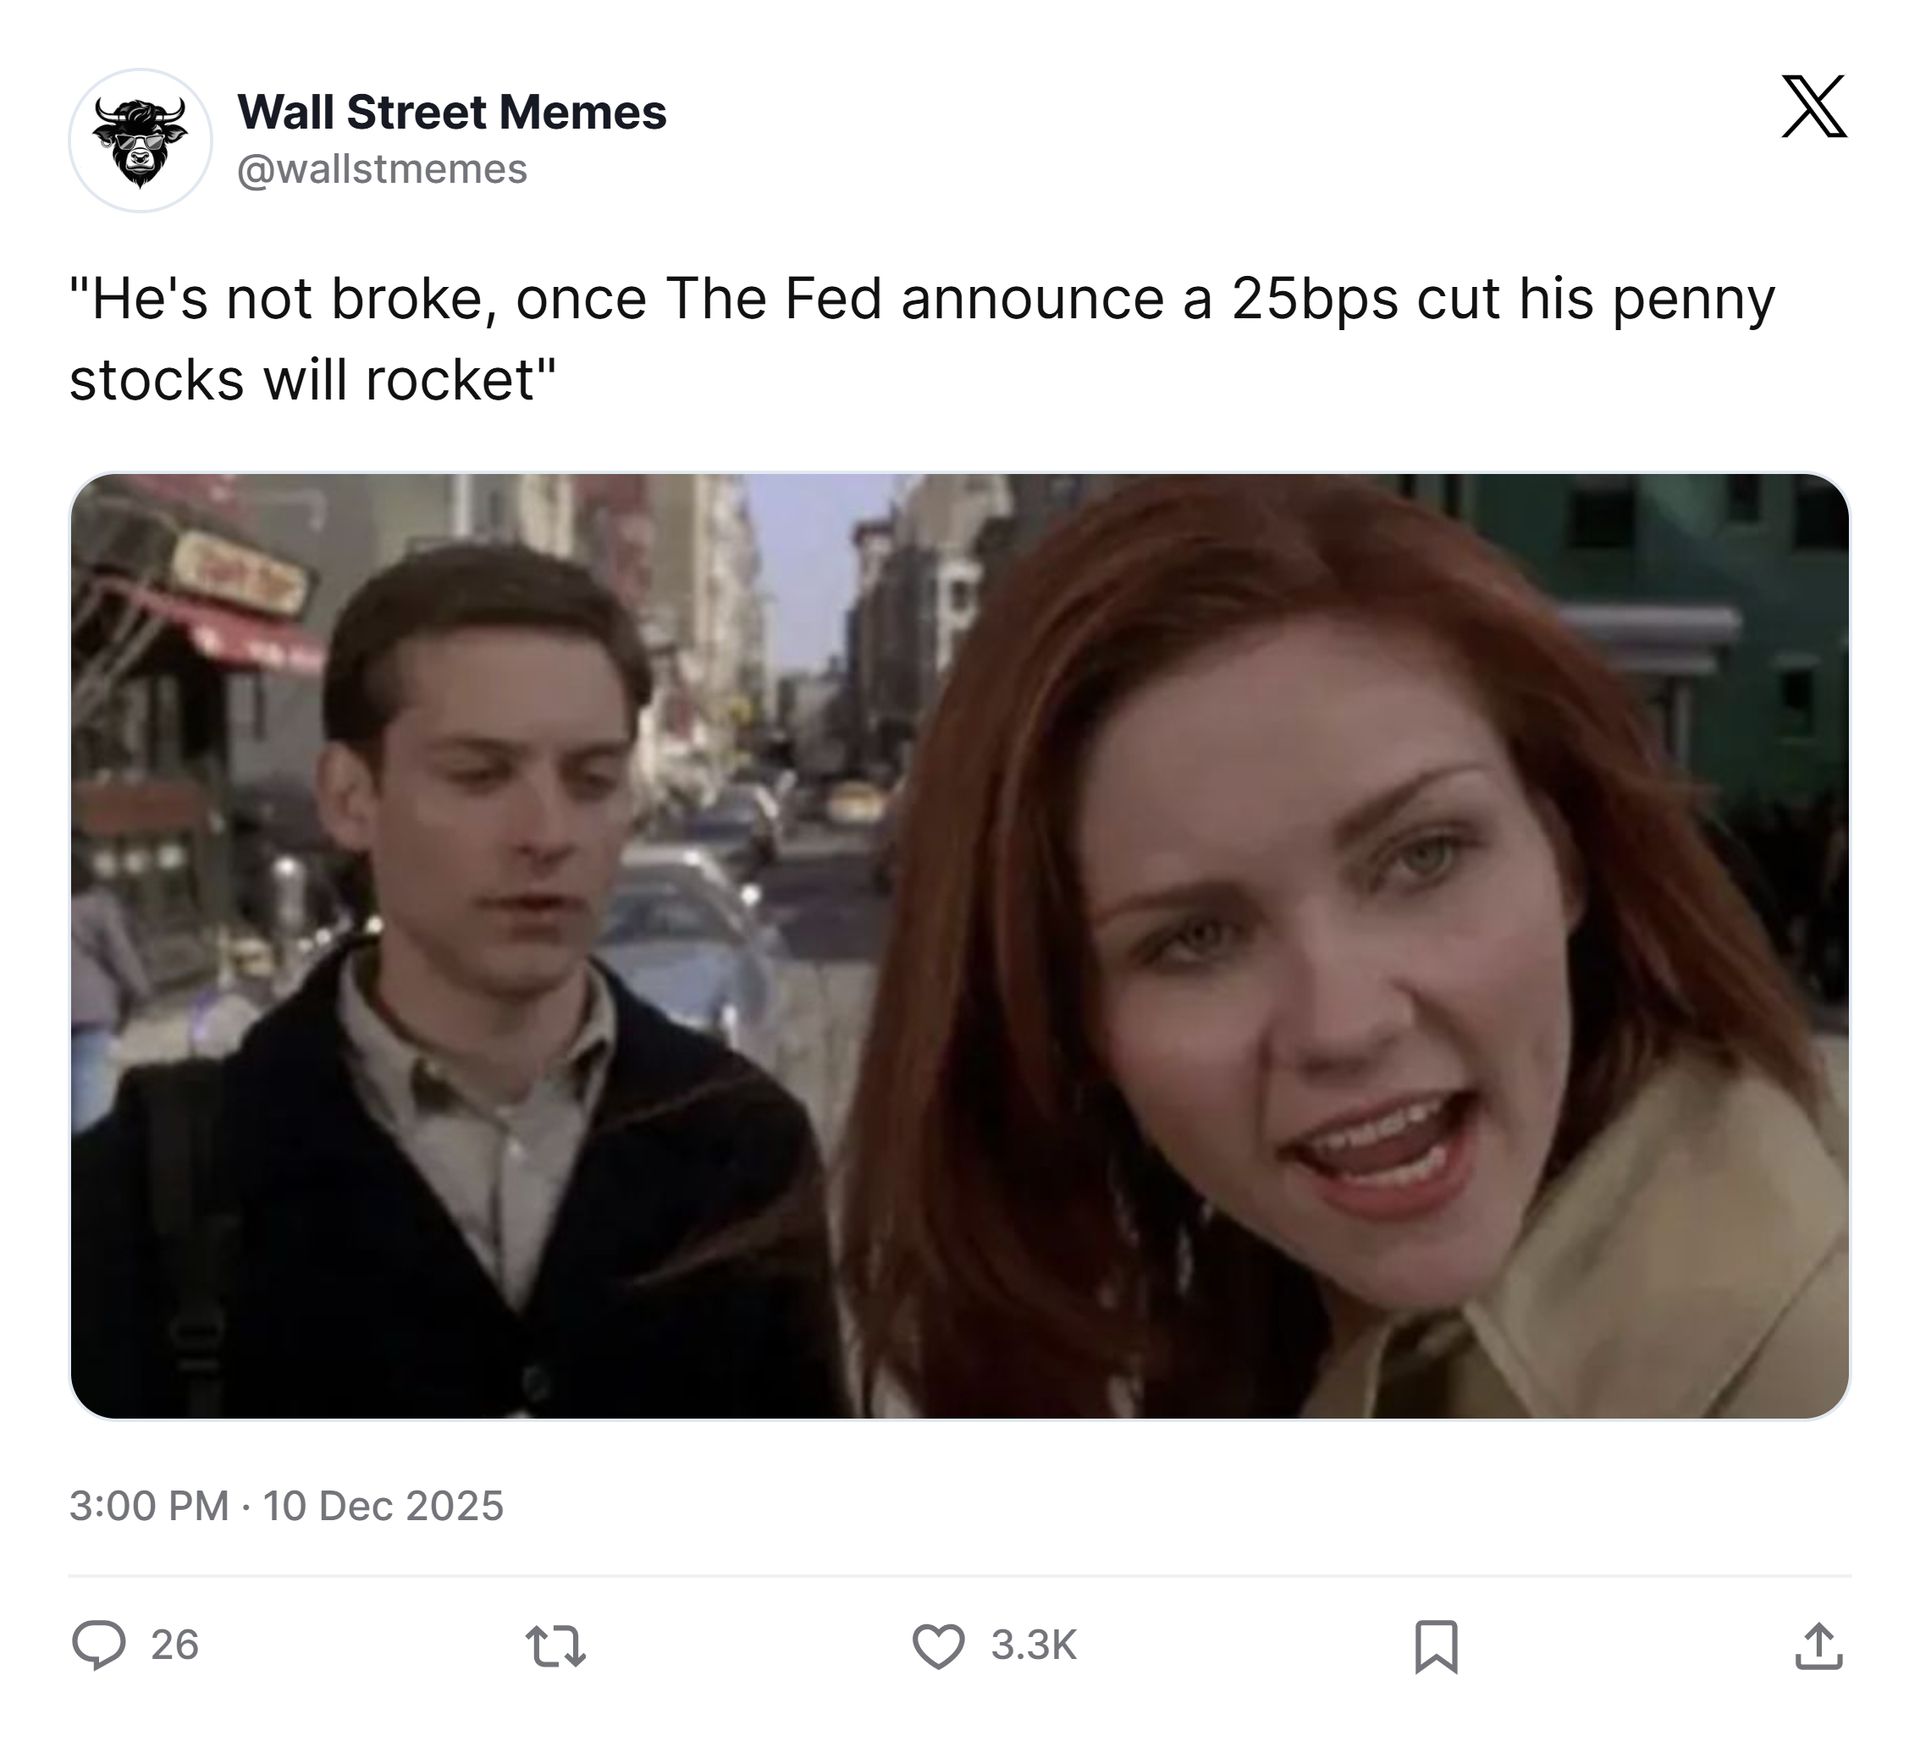Repost the tweet using the retweet arrows icon
The width and height of the screenshot is (1920, 1747).
pyautogui.click(x=555, y=1645)
